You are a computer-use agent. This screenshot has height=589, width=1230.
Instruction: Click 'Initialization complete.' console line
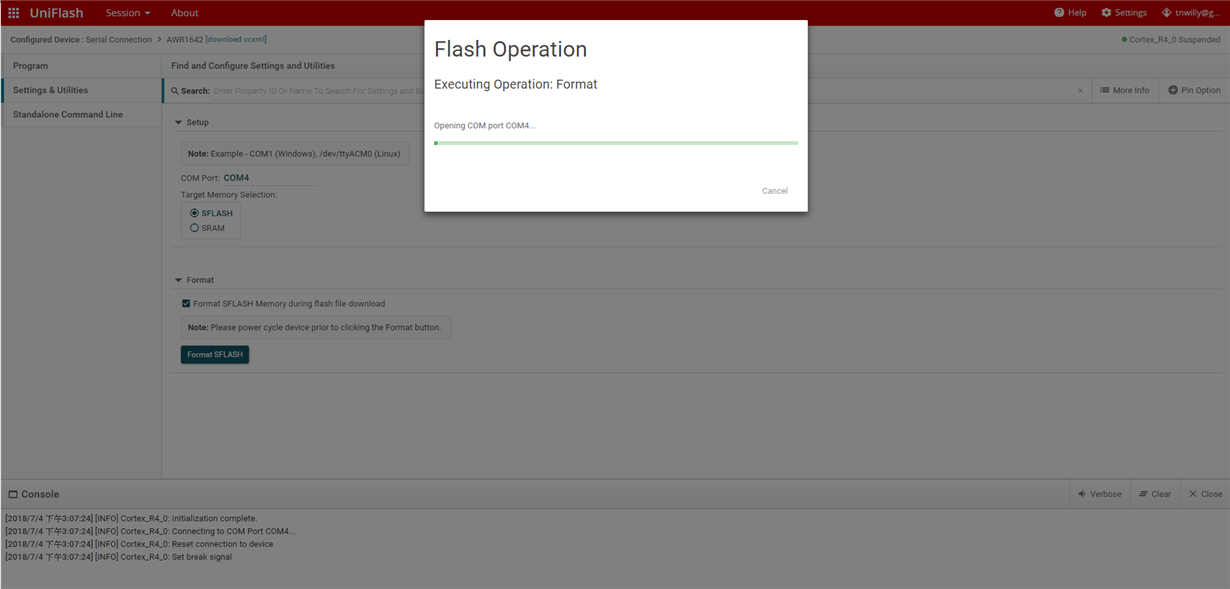[x=131, y=519]
